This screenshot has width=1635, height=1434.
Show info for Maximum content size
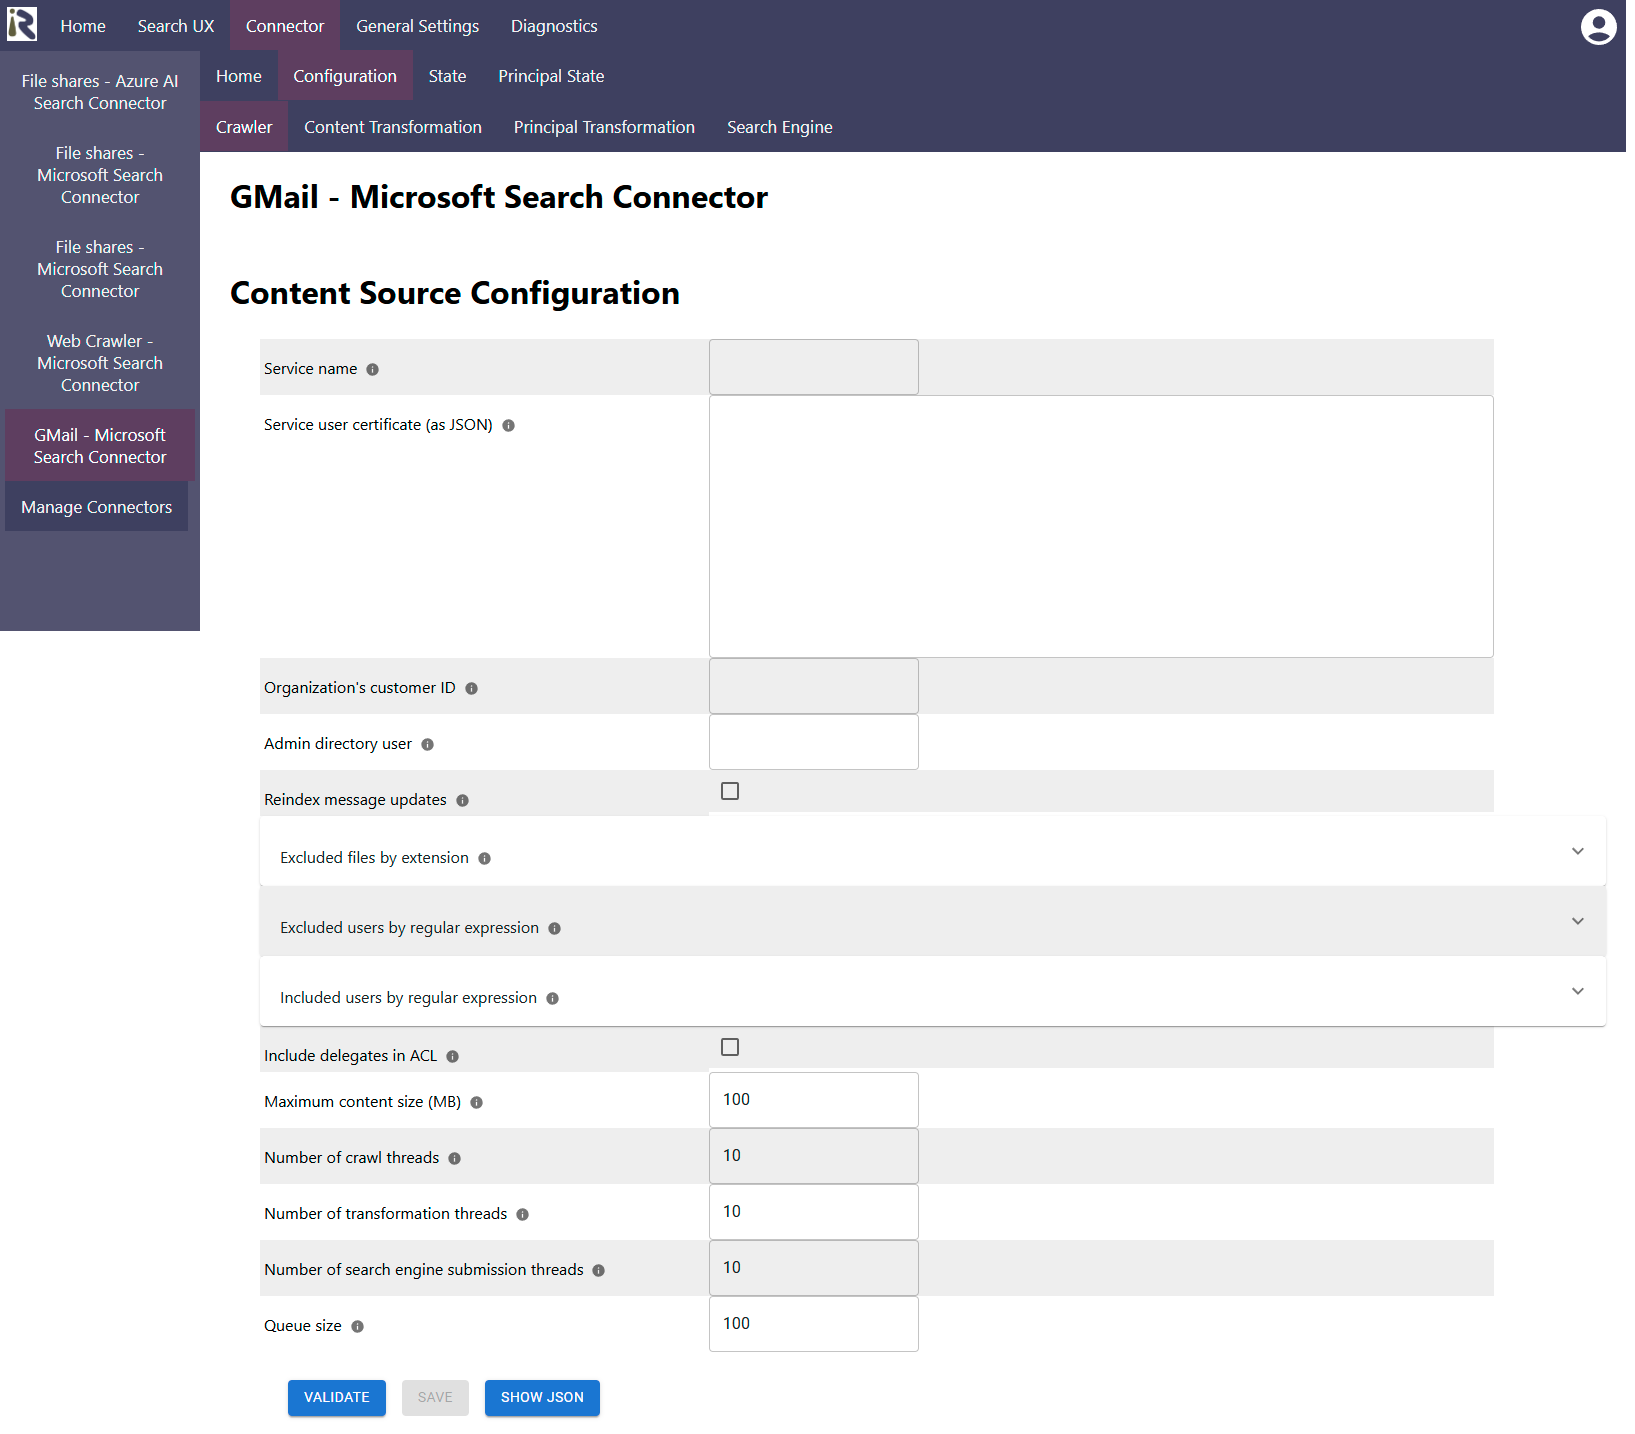[476, 1102]
